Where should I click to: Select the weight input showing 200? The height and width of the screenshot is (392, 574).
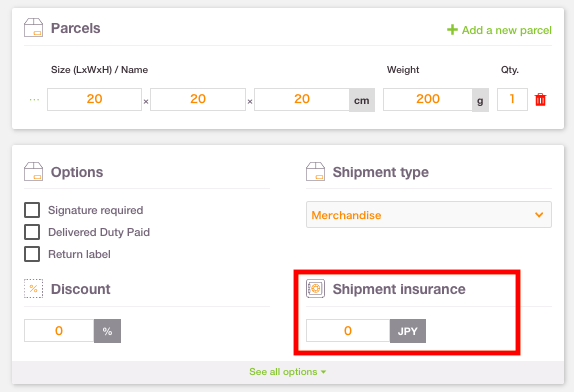428,99
